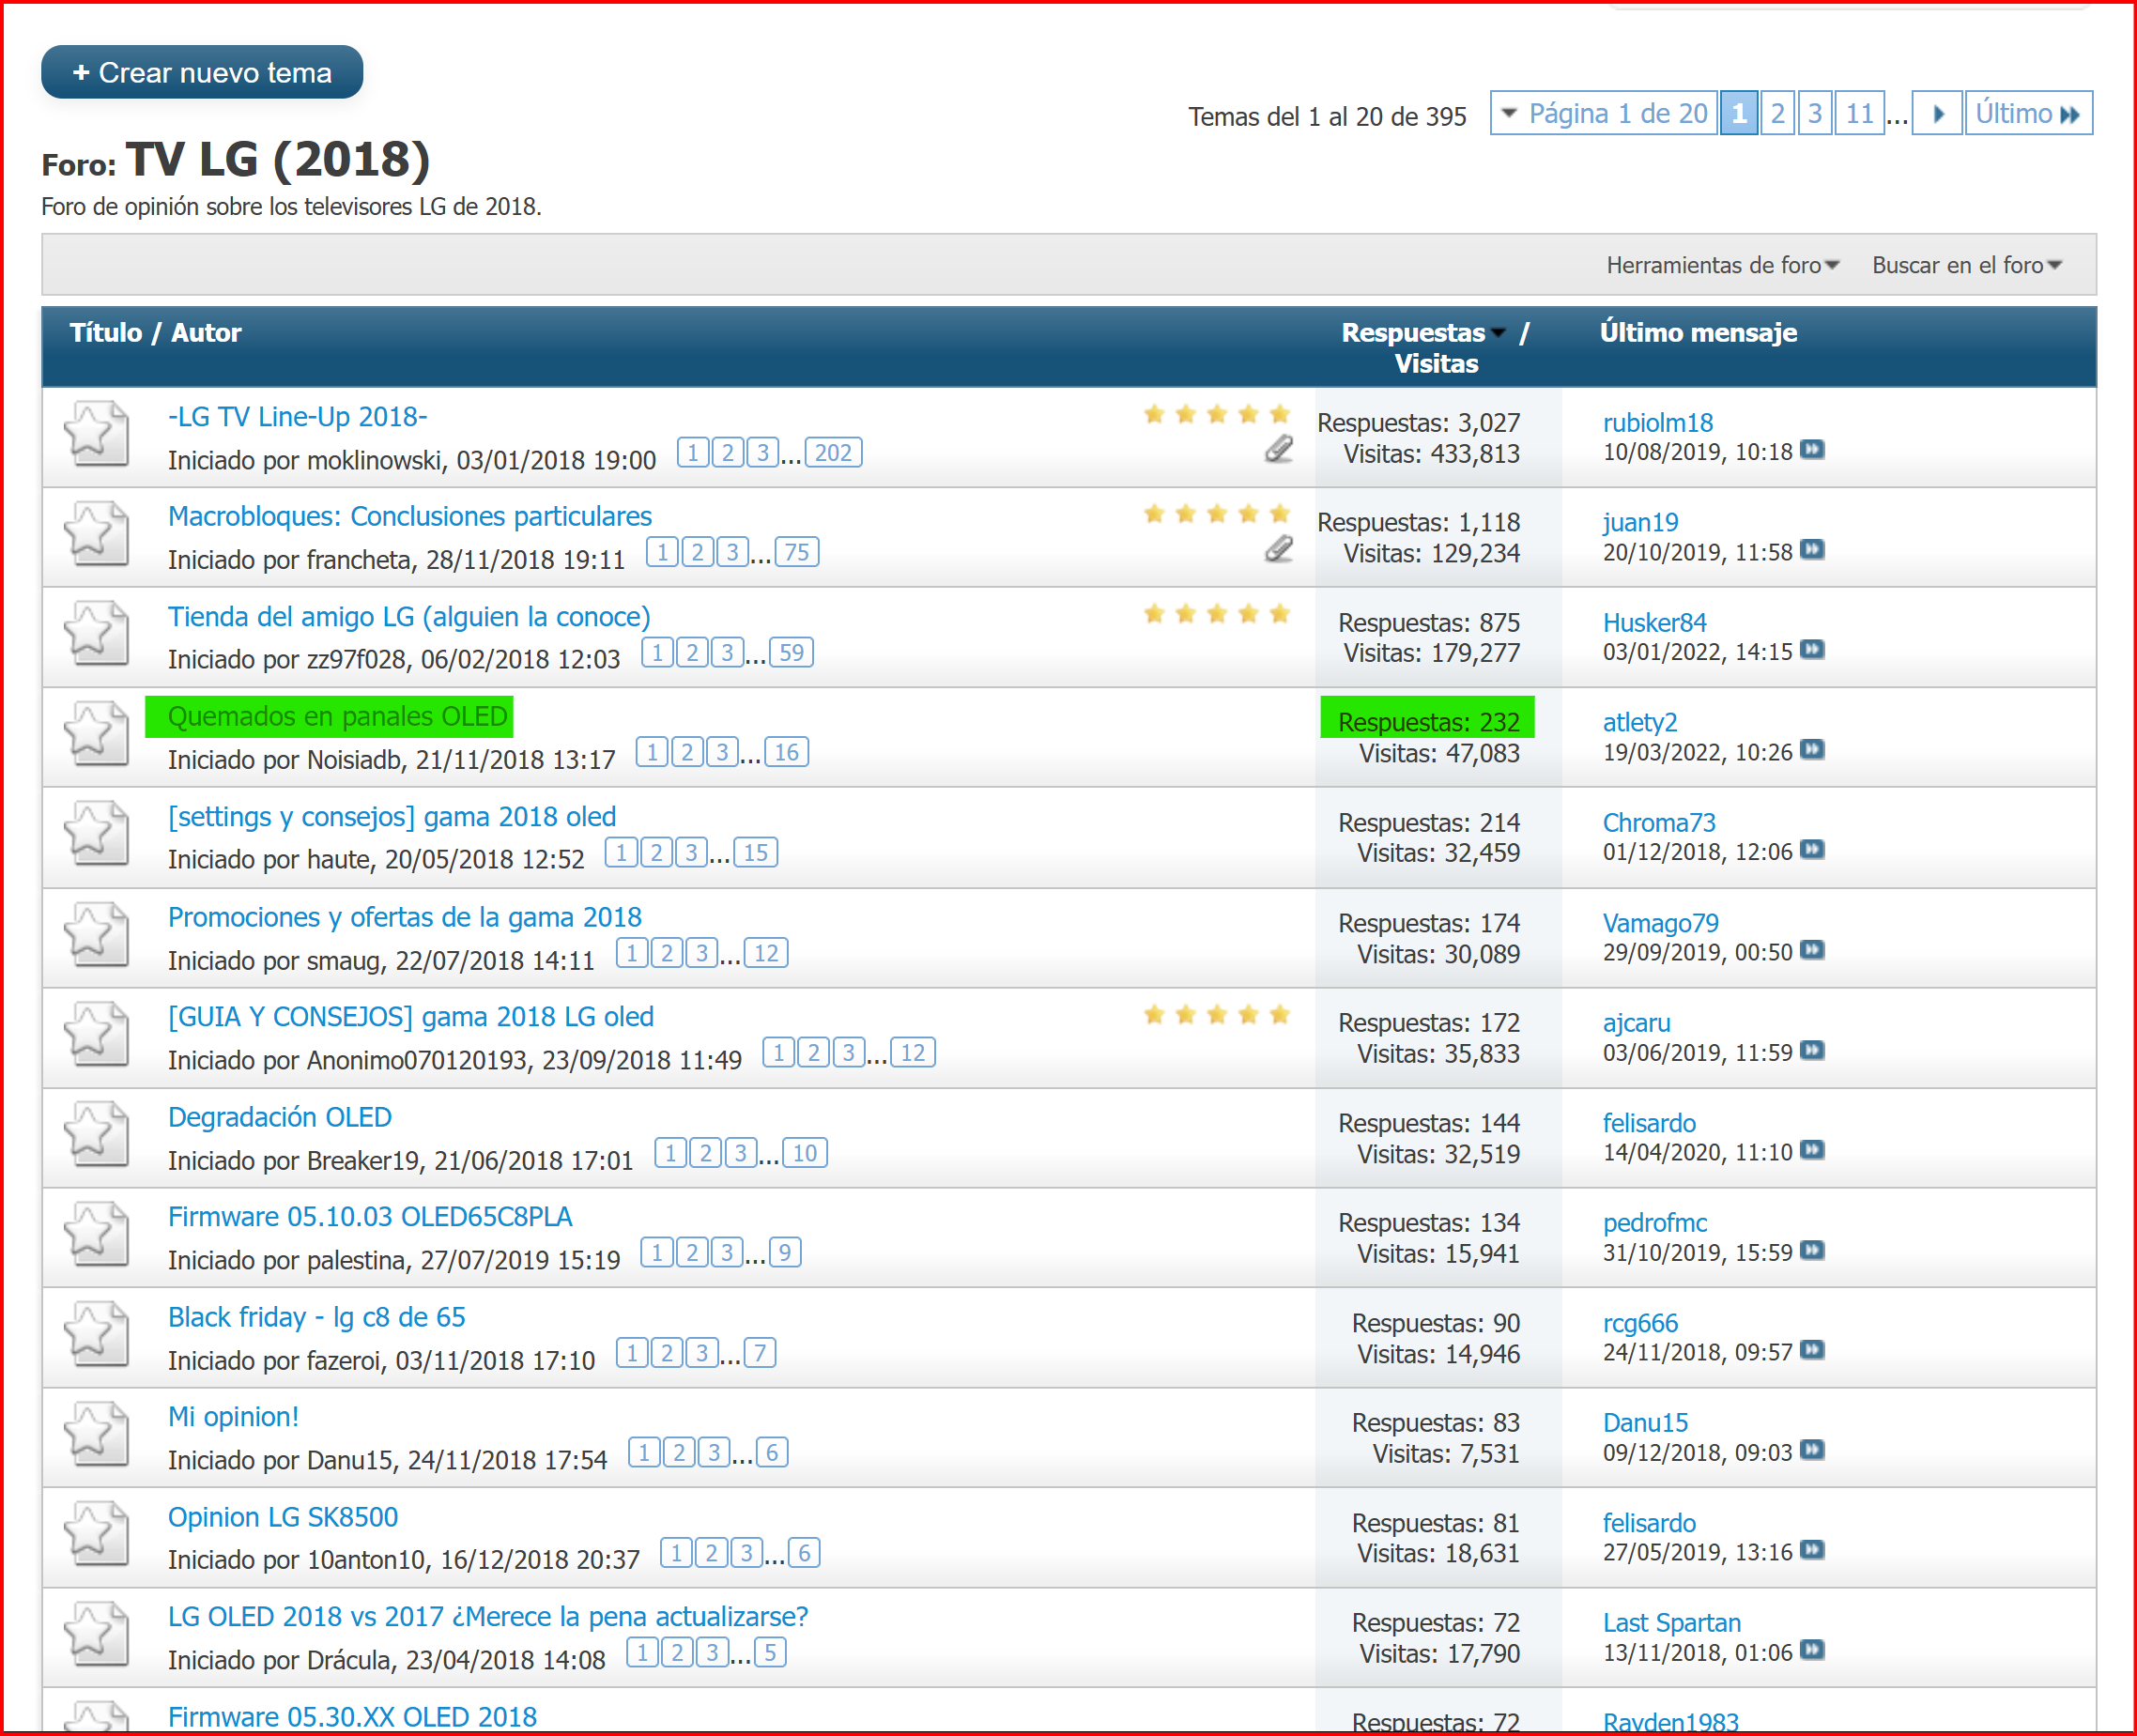Click attachment paperclip in LG TV Line-Up row

(x=1279, y=449)
